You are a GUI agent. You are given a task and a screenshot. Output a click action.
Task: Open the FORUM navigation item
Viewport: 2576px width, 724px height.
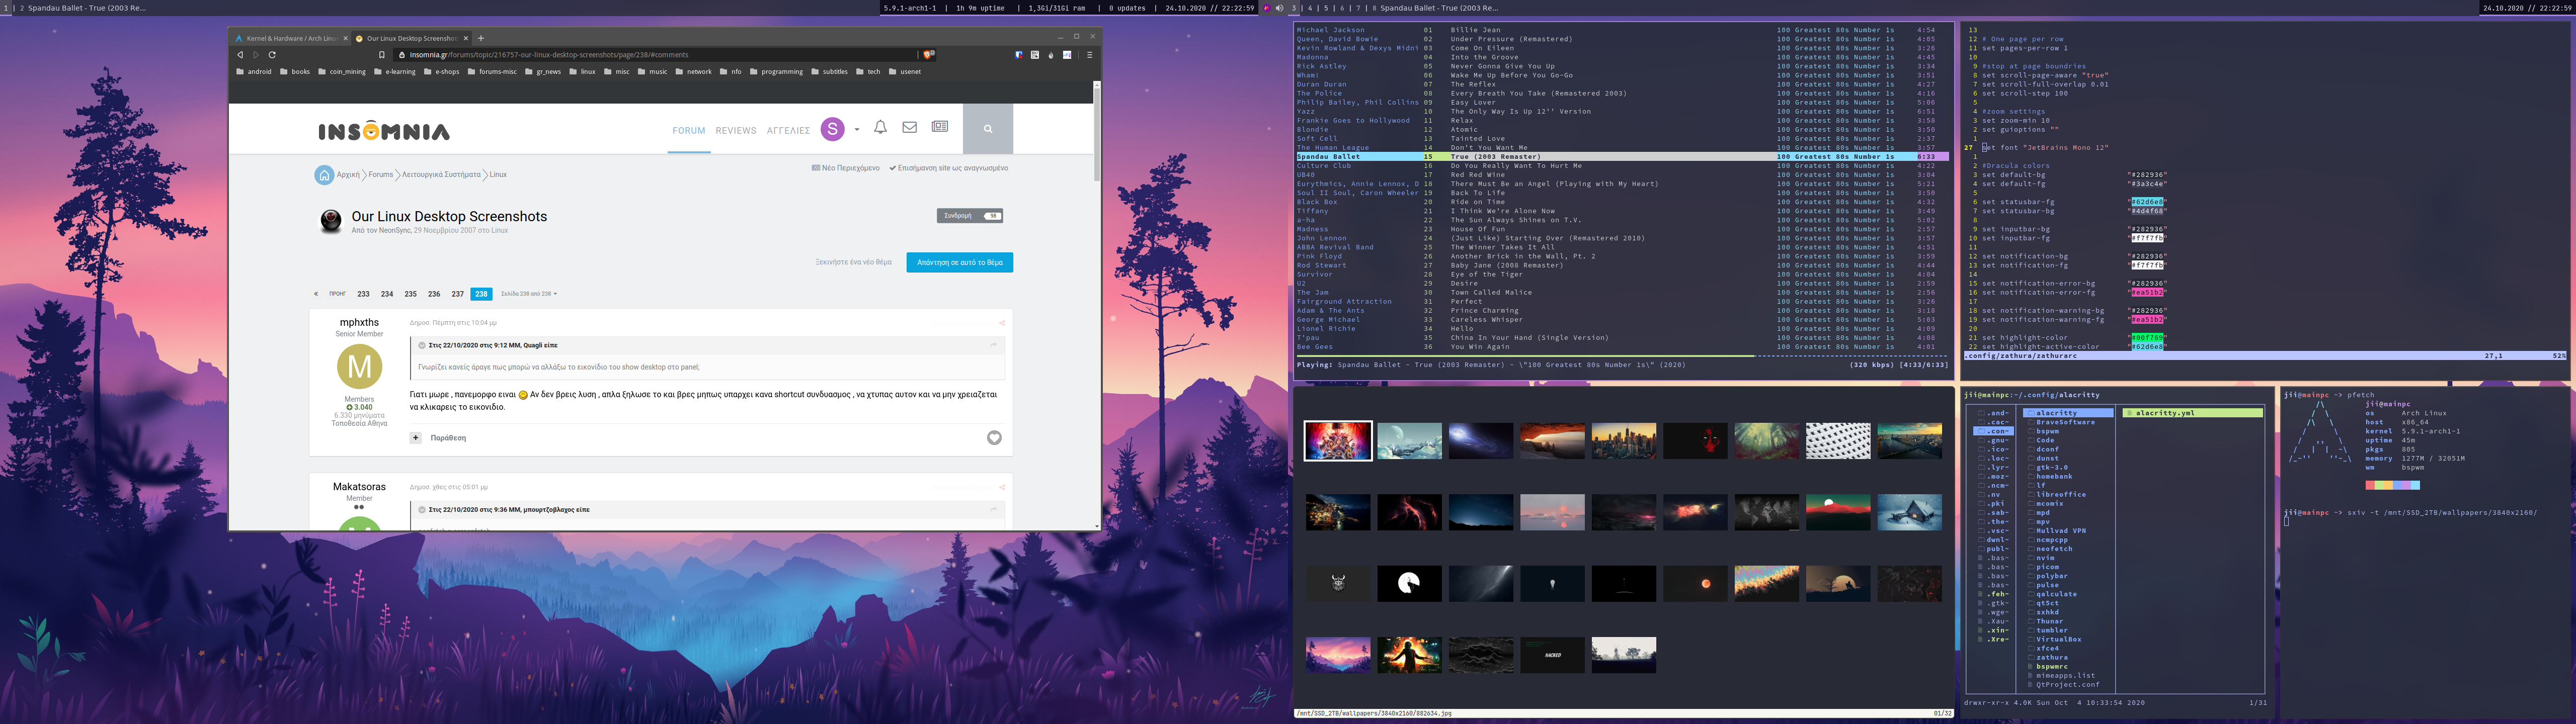point(689,130)
